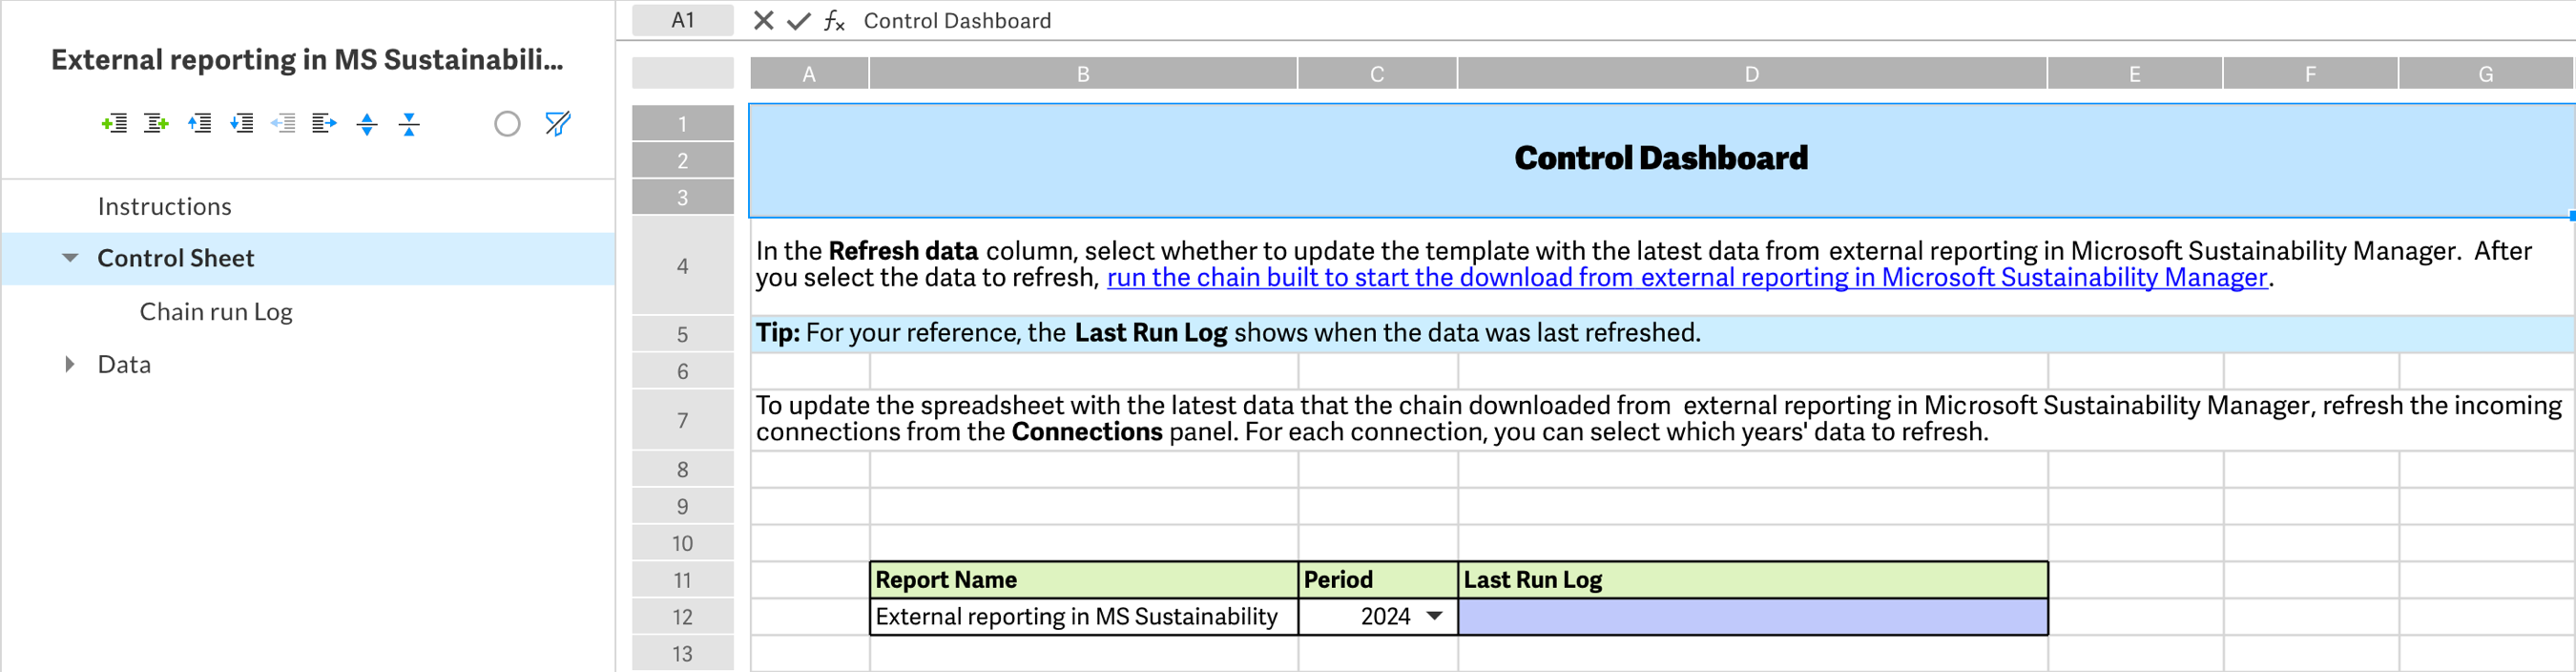Image resolution: width=2576 pixels, height=672 pixels.
Task: Collapse the Control Sheet tree node
Action: pyautogui.click(x=70, y=258)
